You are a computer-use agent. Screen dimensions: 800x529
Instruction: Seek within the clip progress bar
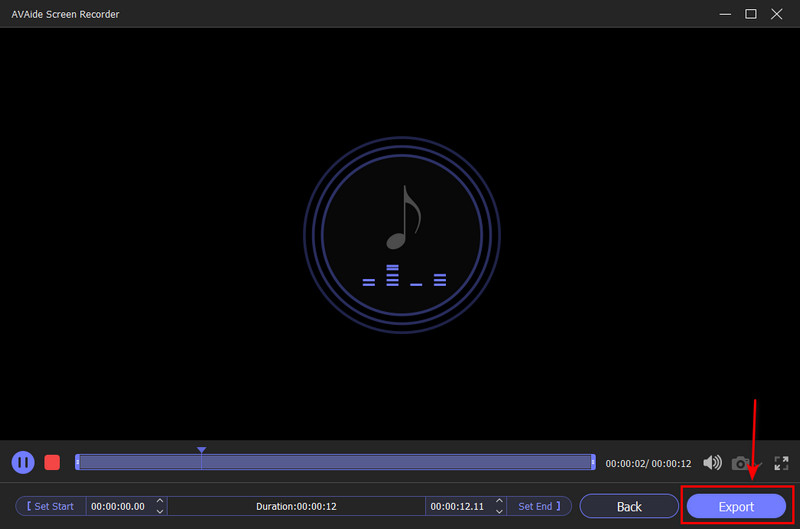pyautogui.click(x=335, y=462)
